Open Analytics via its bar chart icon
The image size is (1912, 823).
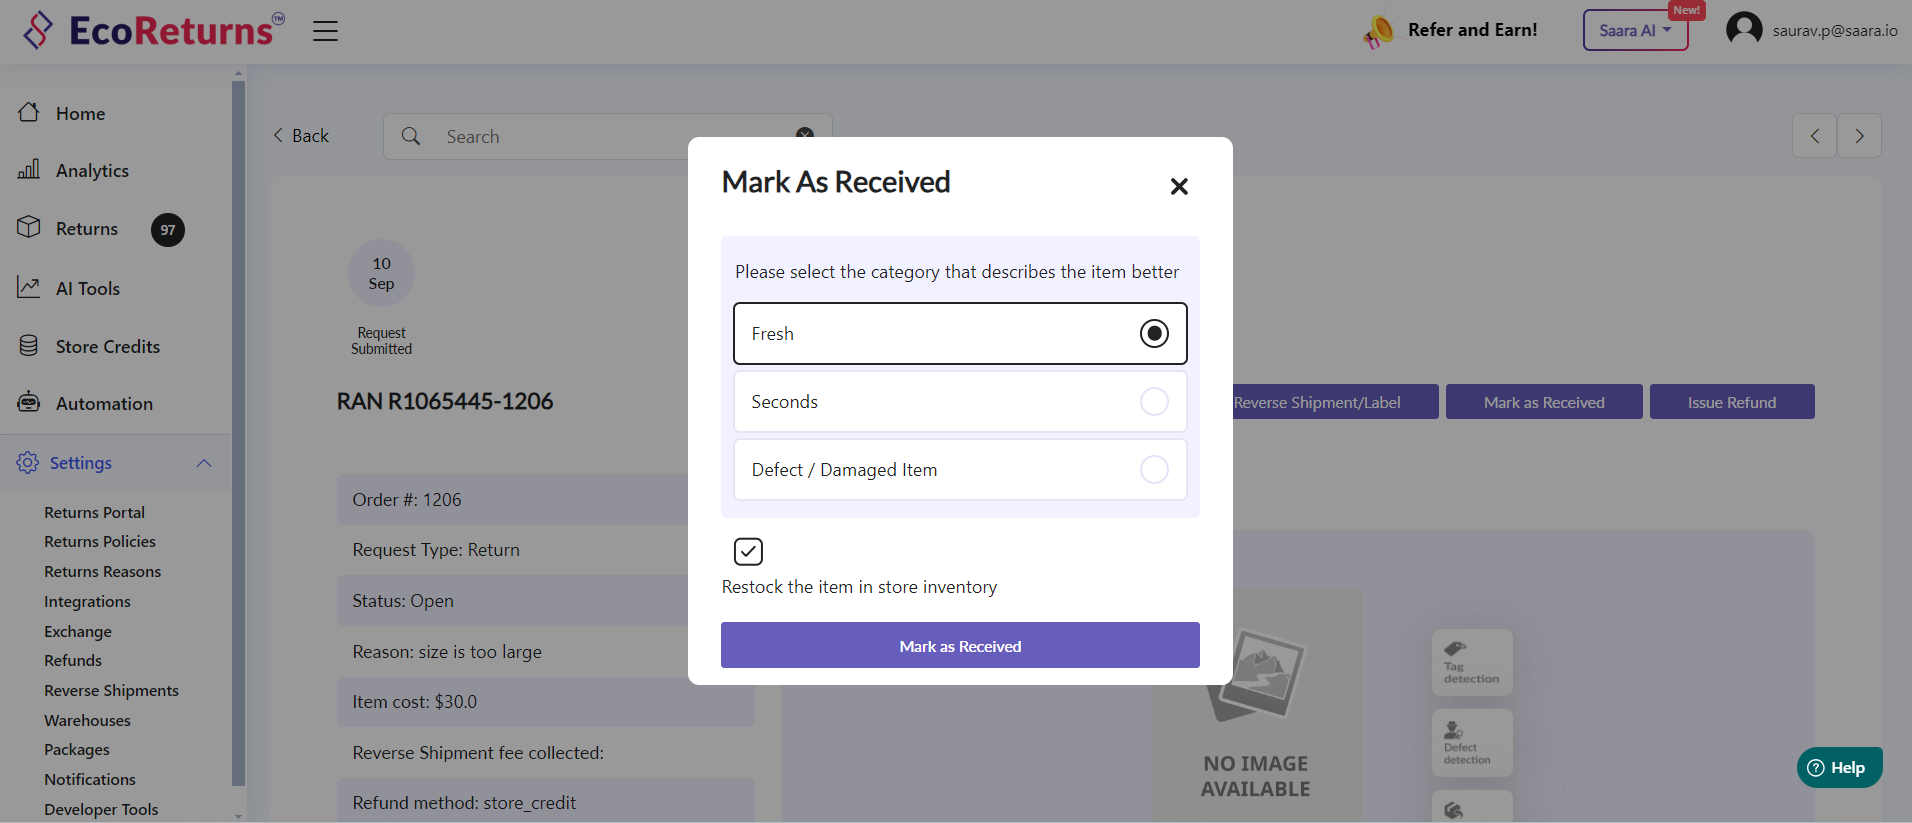(x=29, y=169)
